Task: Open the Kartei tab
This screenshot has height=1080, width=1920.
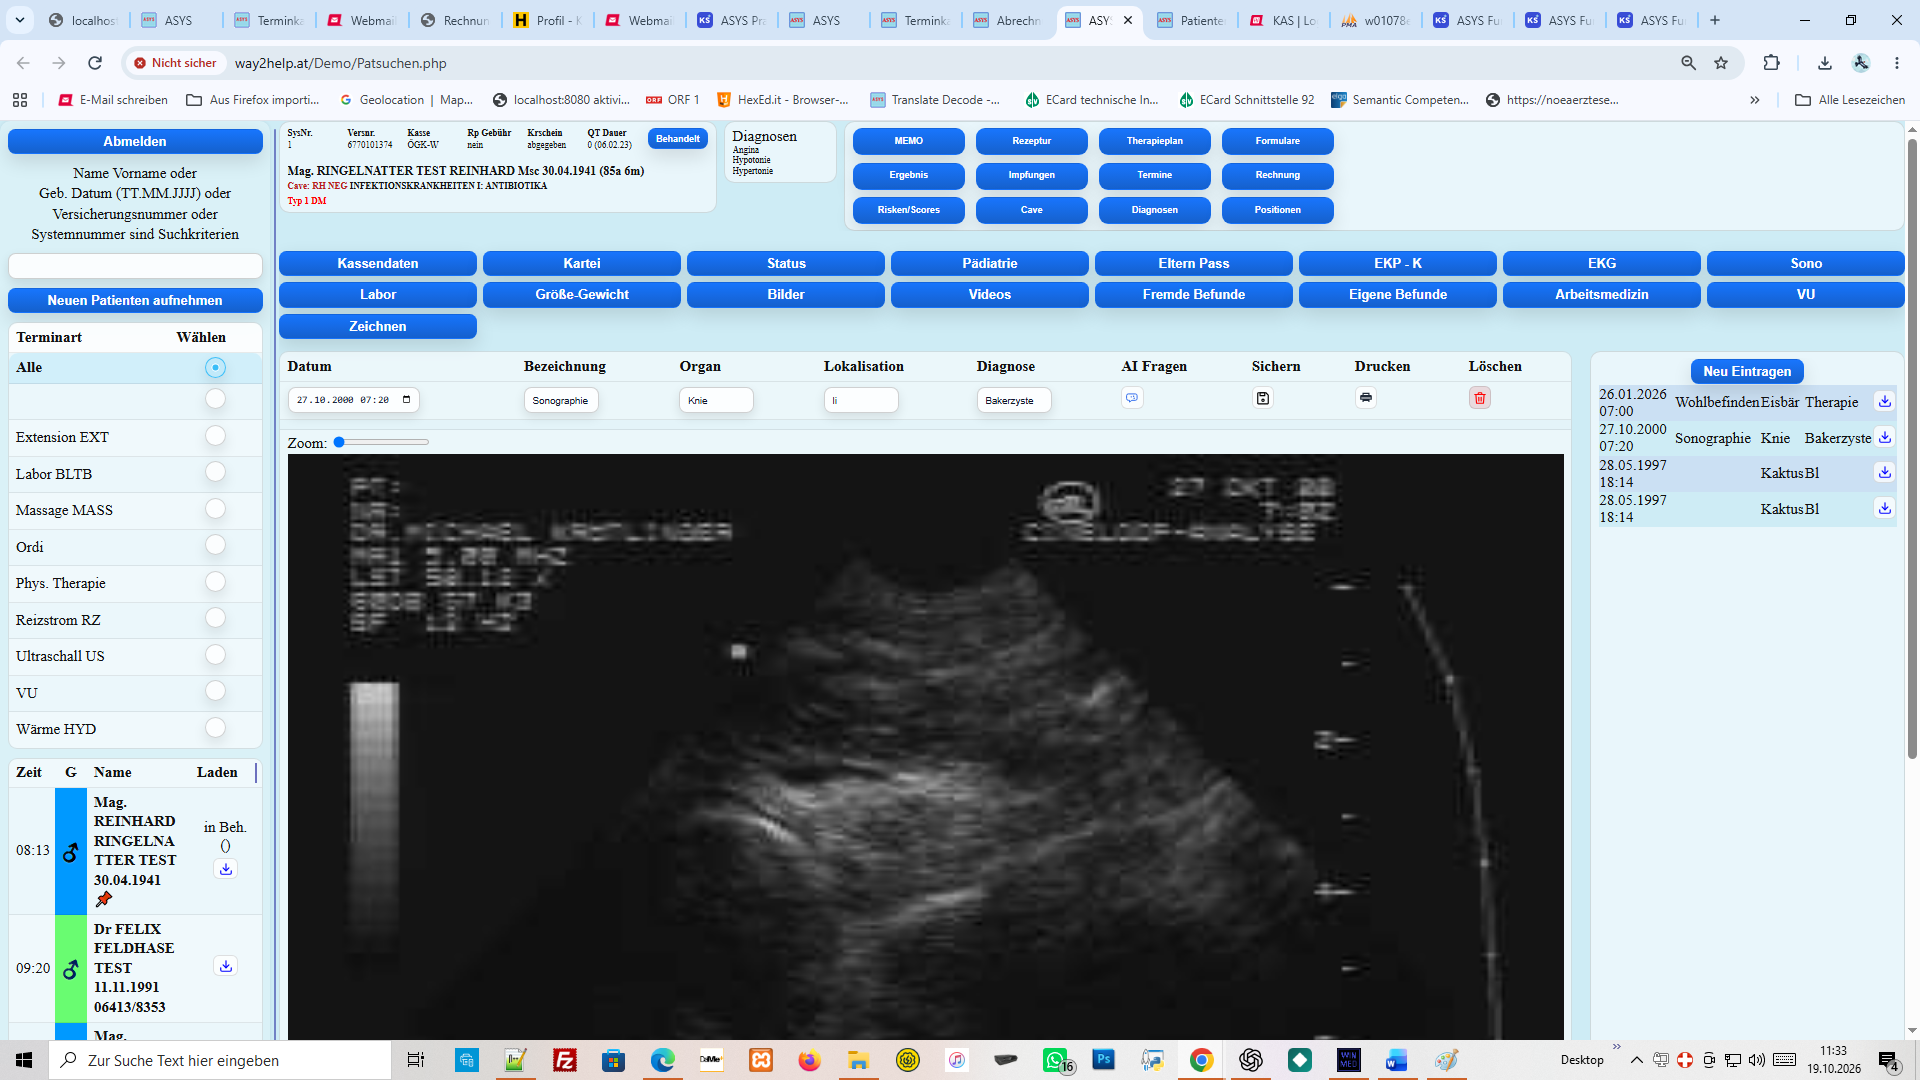Action: (582, 263)
